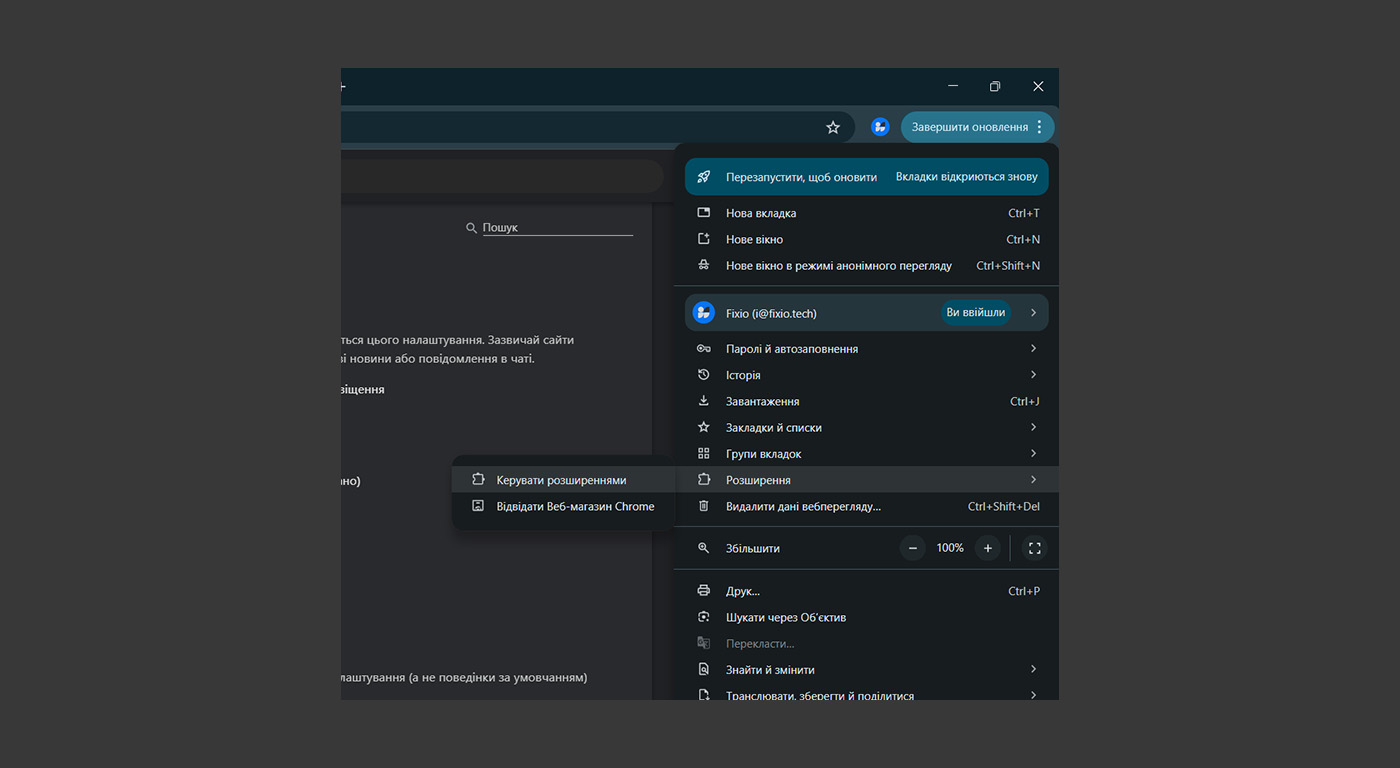Expand the Закладки й списки submenu arrow
Viewport: 1400px width, 768px height.
pos(1033,427)
